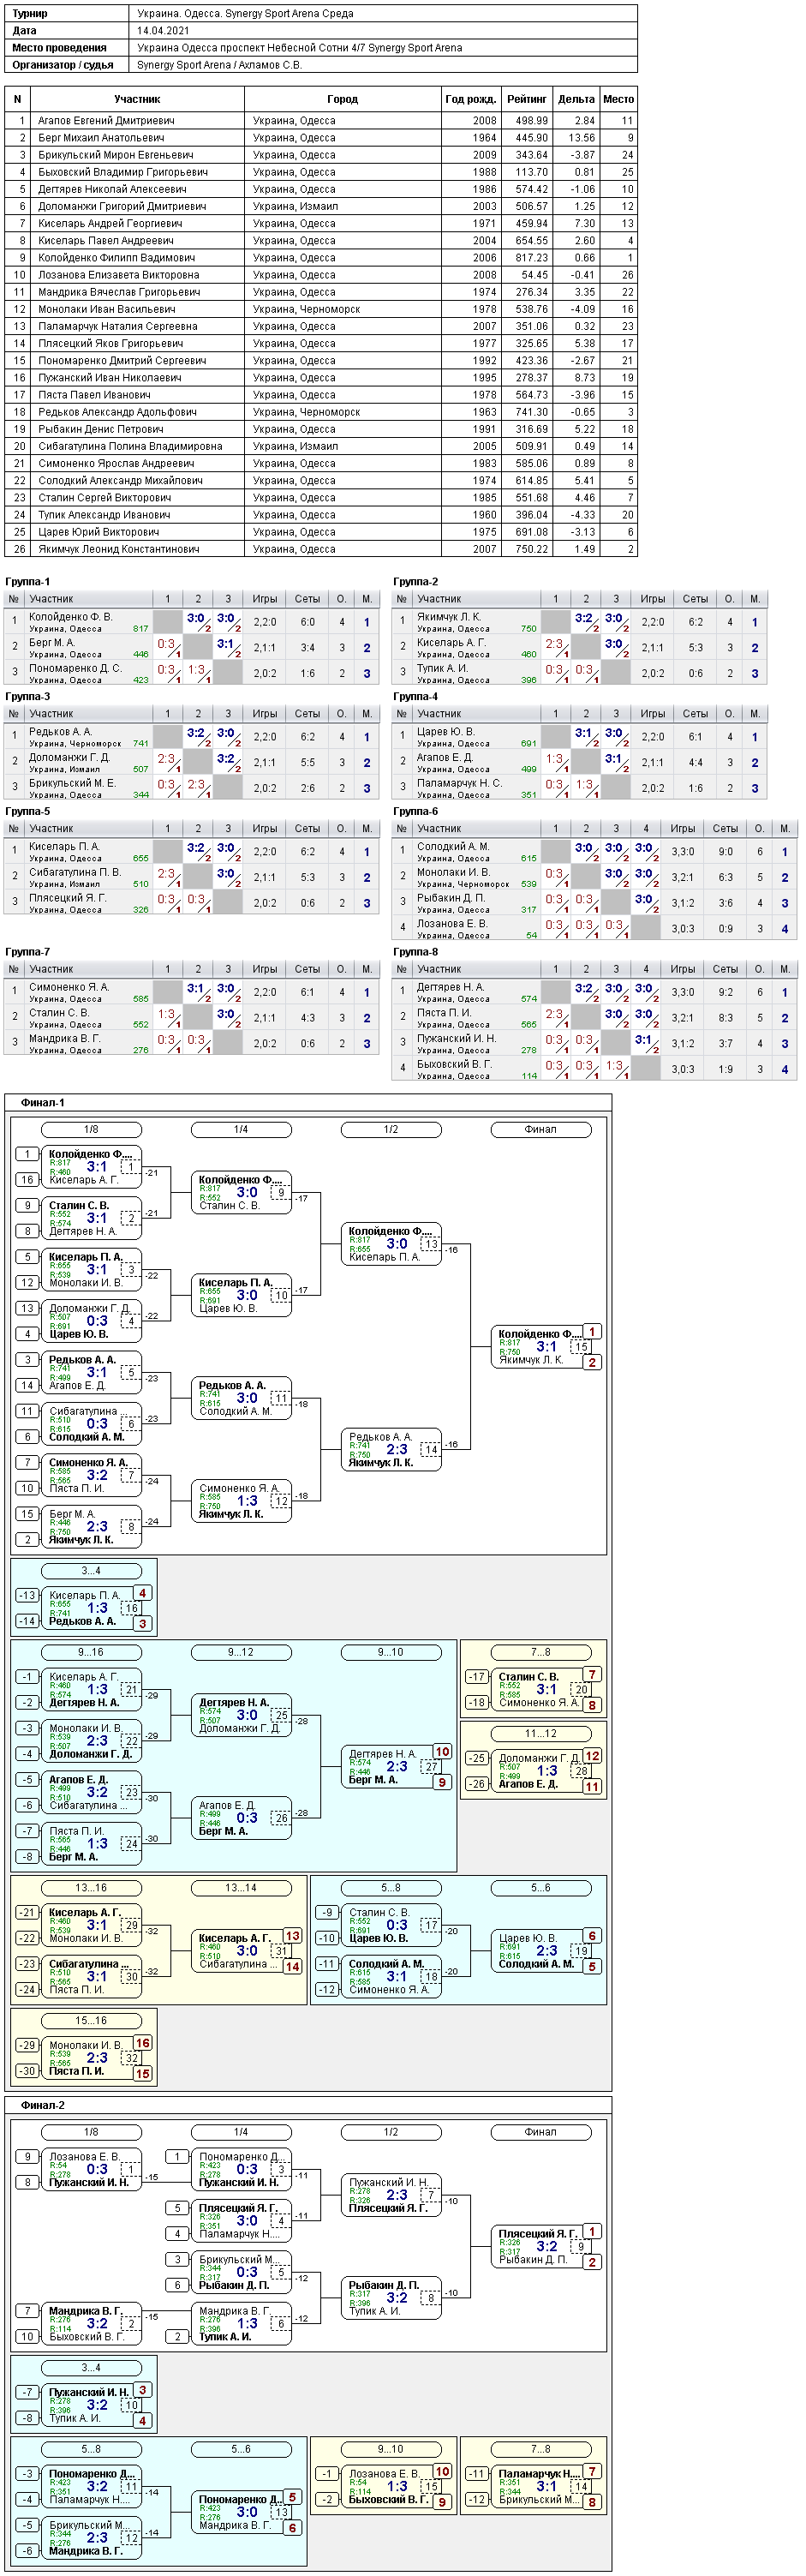The image size is (806, 2576).
Task: Click the Группа-8 heading
Action: [416, 952]
